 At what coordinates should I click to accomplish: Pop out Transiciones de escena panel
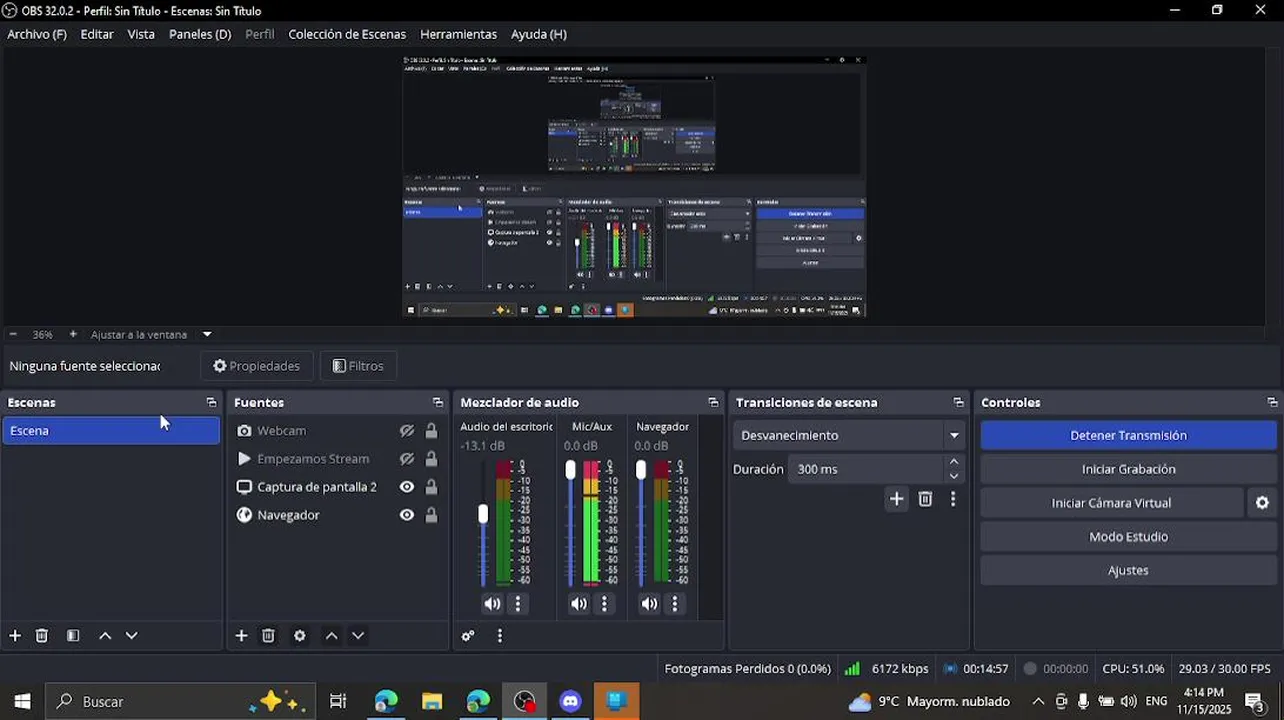[958, 403]
